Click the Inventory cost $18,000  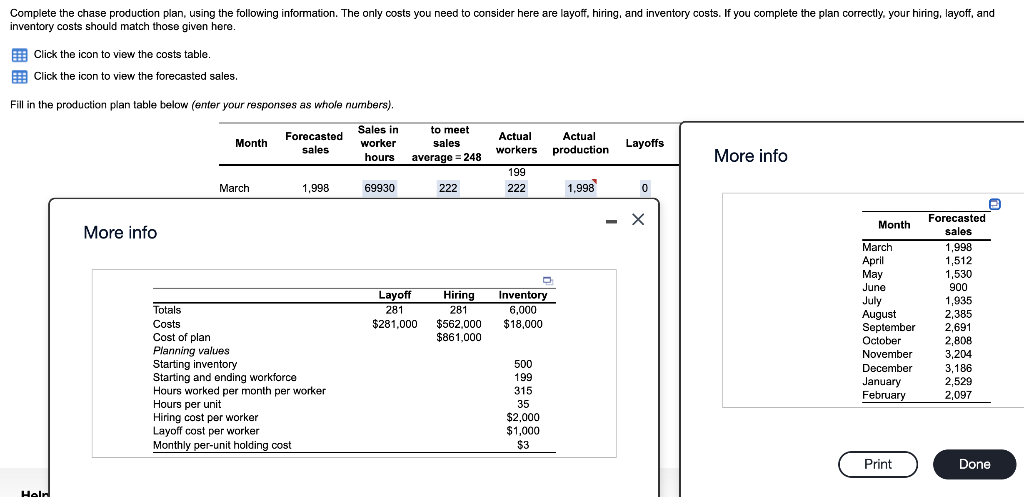pyautogui.click(x=523, y=324)
